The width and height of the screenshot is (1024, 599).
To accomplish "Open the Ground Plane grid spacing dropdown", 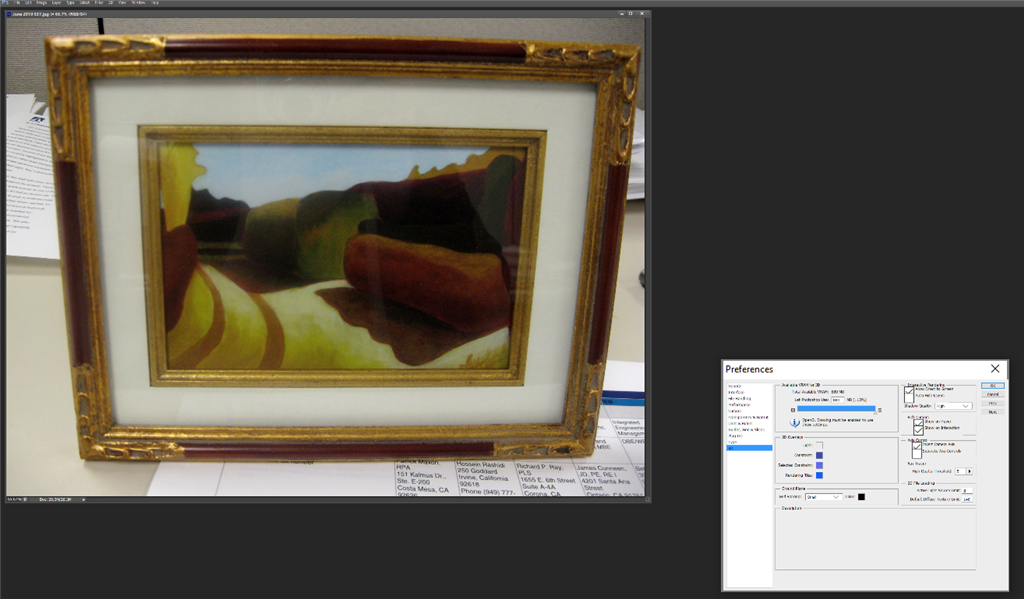I will [x=824, y=496].
